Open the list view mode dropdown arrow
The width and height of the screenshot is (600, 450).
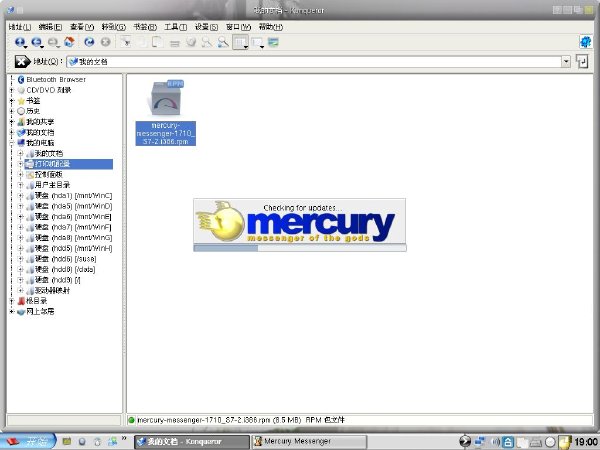(x=262, y=47)
